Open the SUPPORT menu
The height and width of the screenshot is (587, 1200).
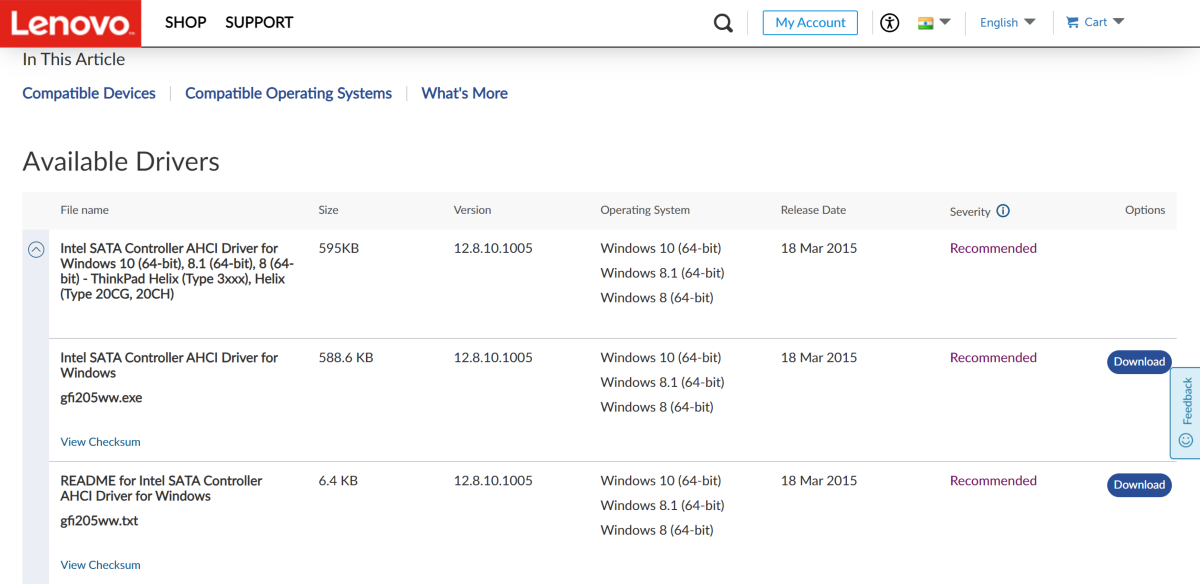pyautogui.click(x=259, y=22)
